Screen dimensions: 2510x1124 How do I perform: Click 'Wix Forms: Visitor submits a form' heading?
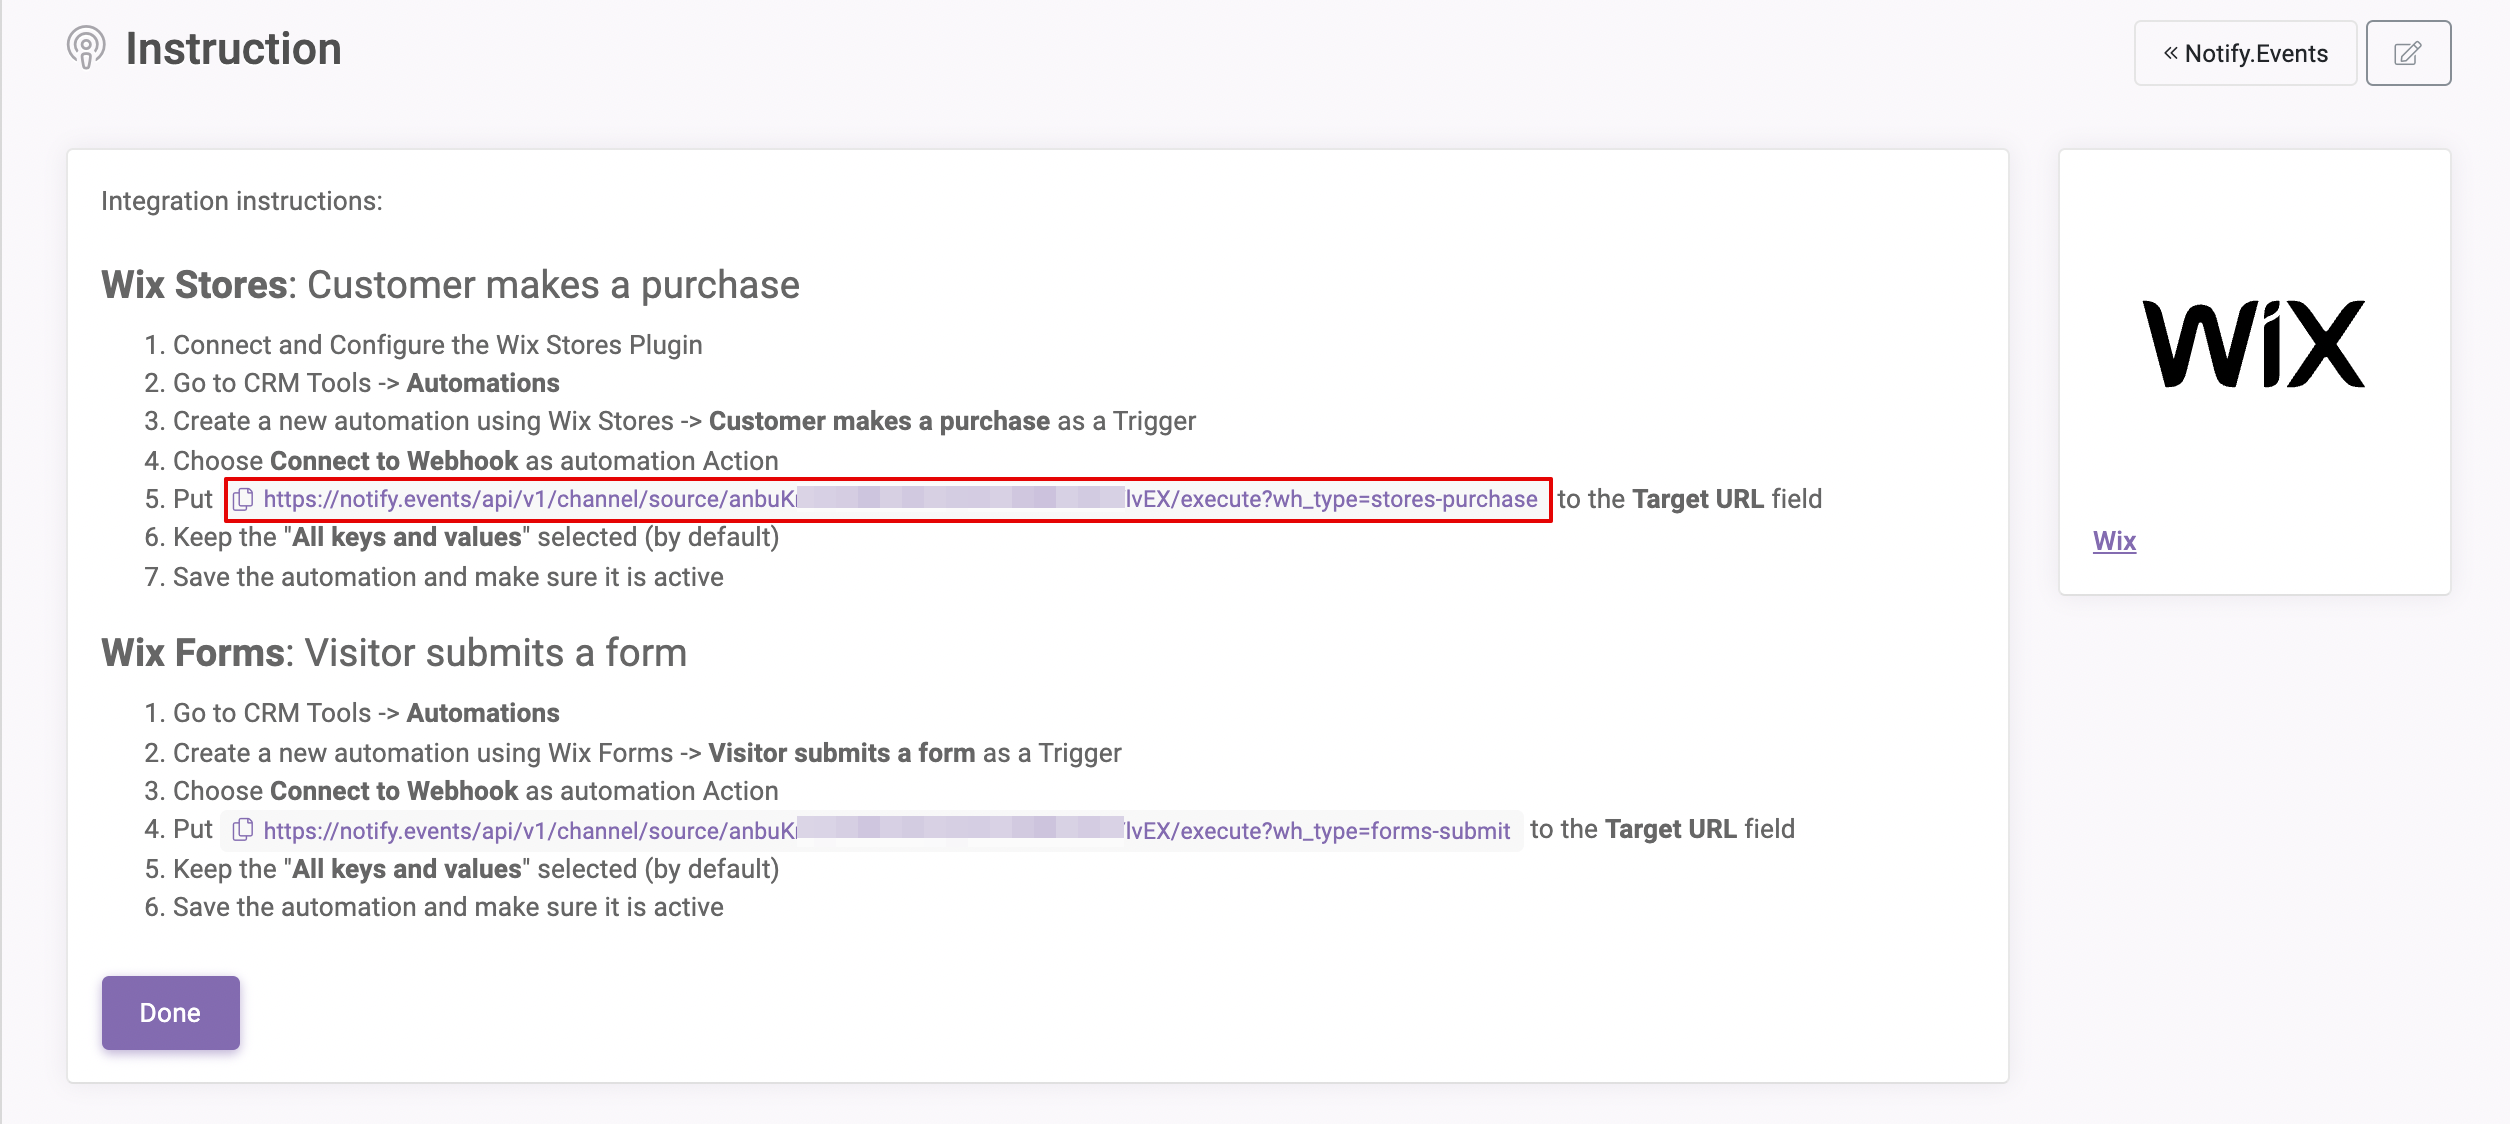tap(394, 653)
